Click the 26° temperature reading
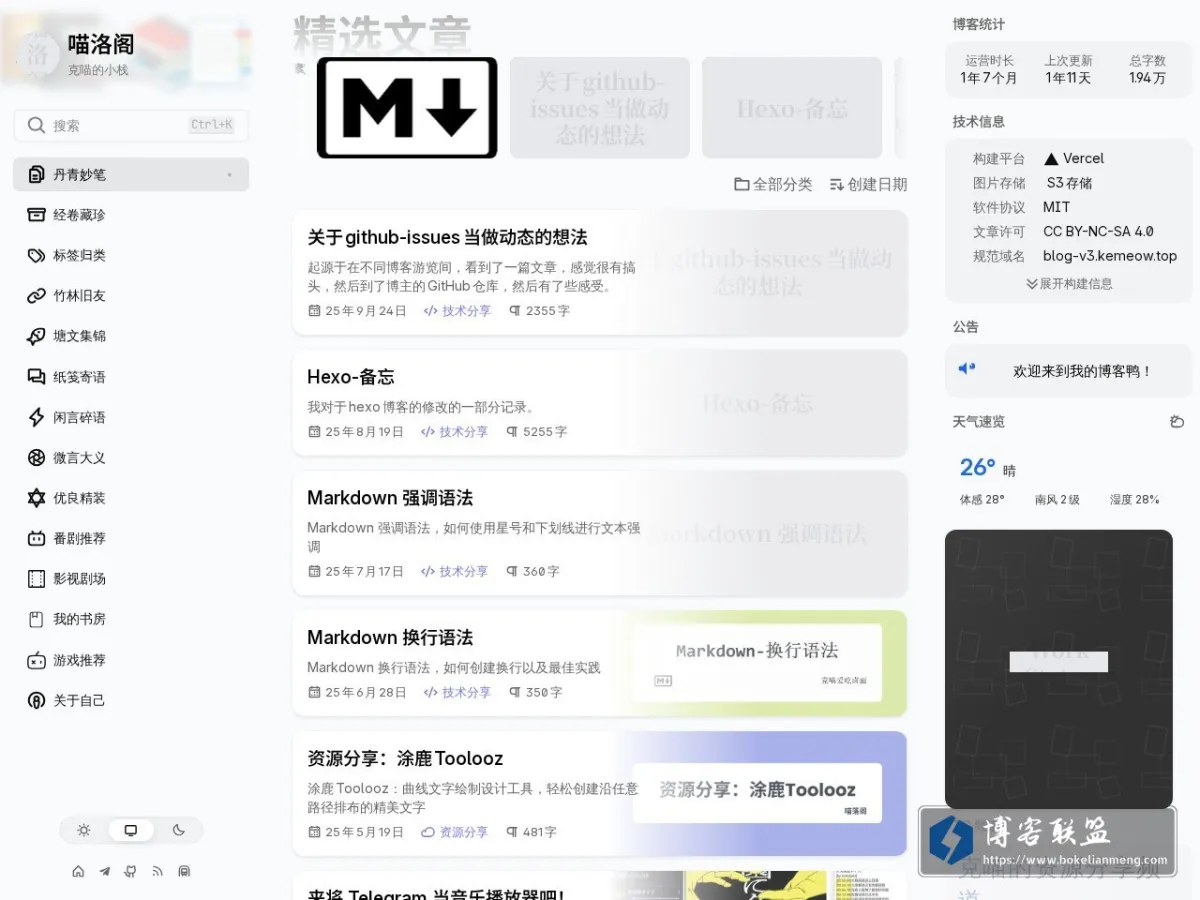The height and width of the screenshot is (900, 1200). [x=977, y=467]
